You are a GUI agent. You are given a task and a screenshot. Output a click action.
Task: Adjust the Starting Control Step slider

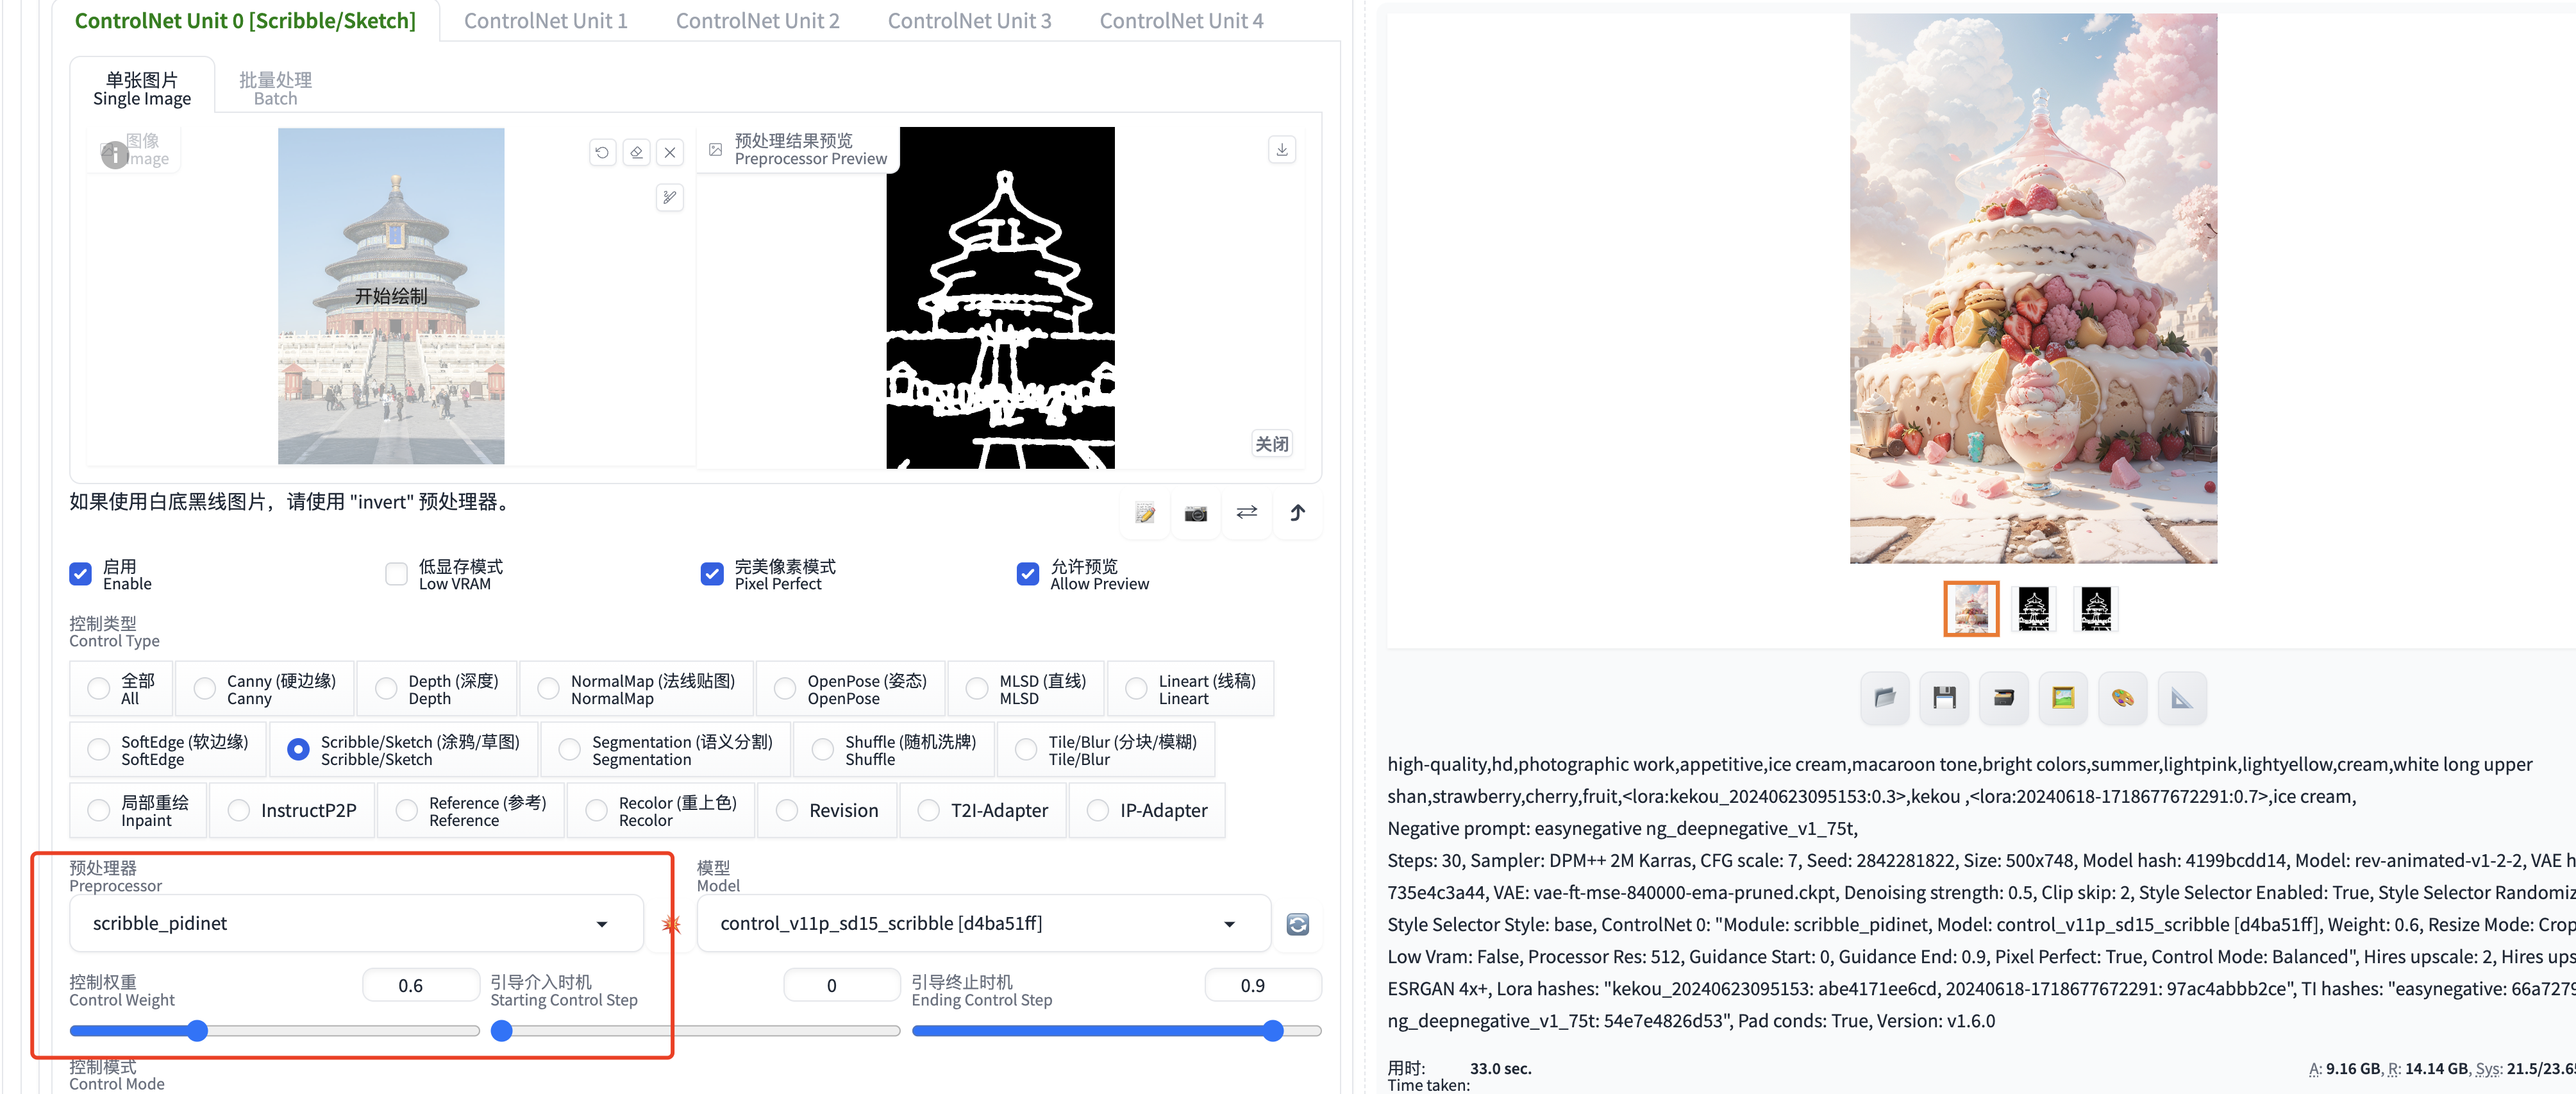coord(695,1031)
